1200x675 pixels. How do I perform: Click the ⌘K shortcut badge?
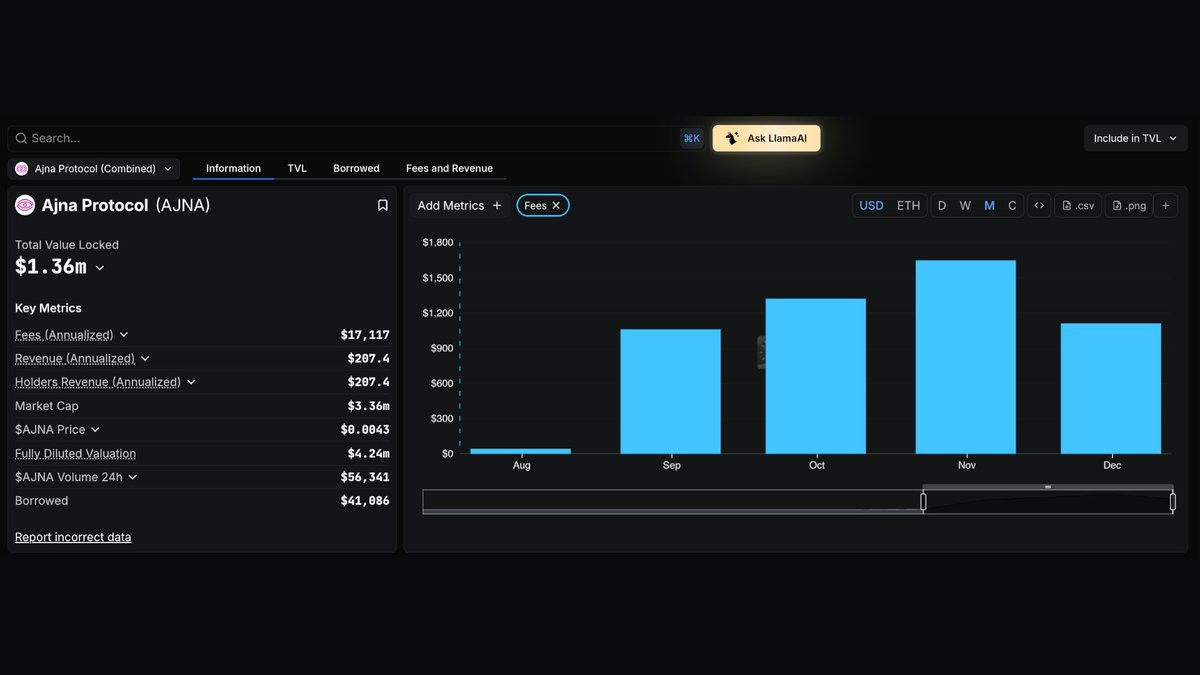click(x=692, y=138)
